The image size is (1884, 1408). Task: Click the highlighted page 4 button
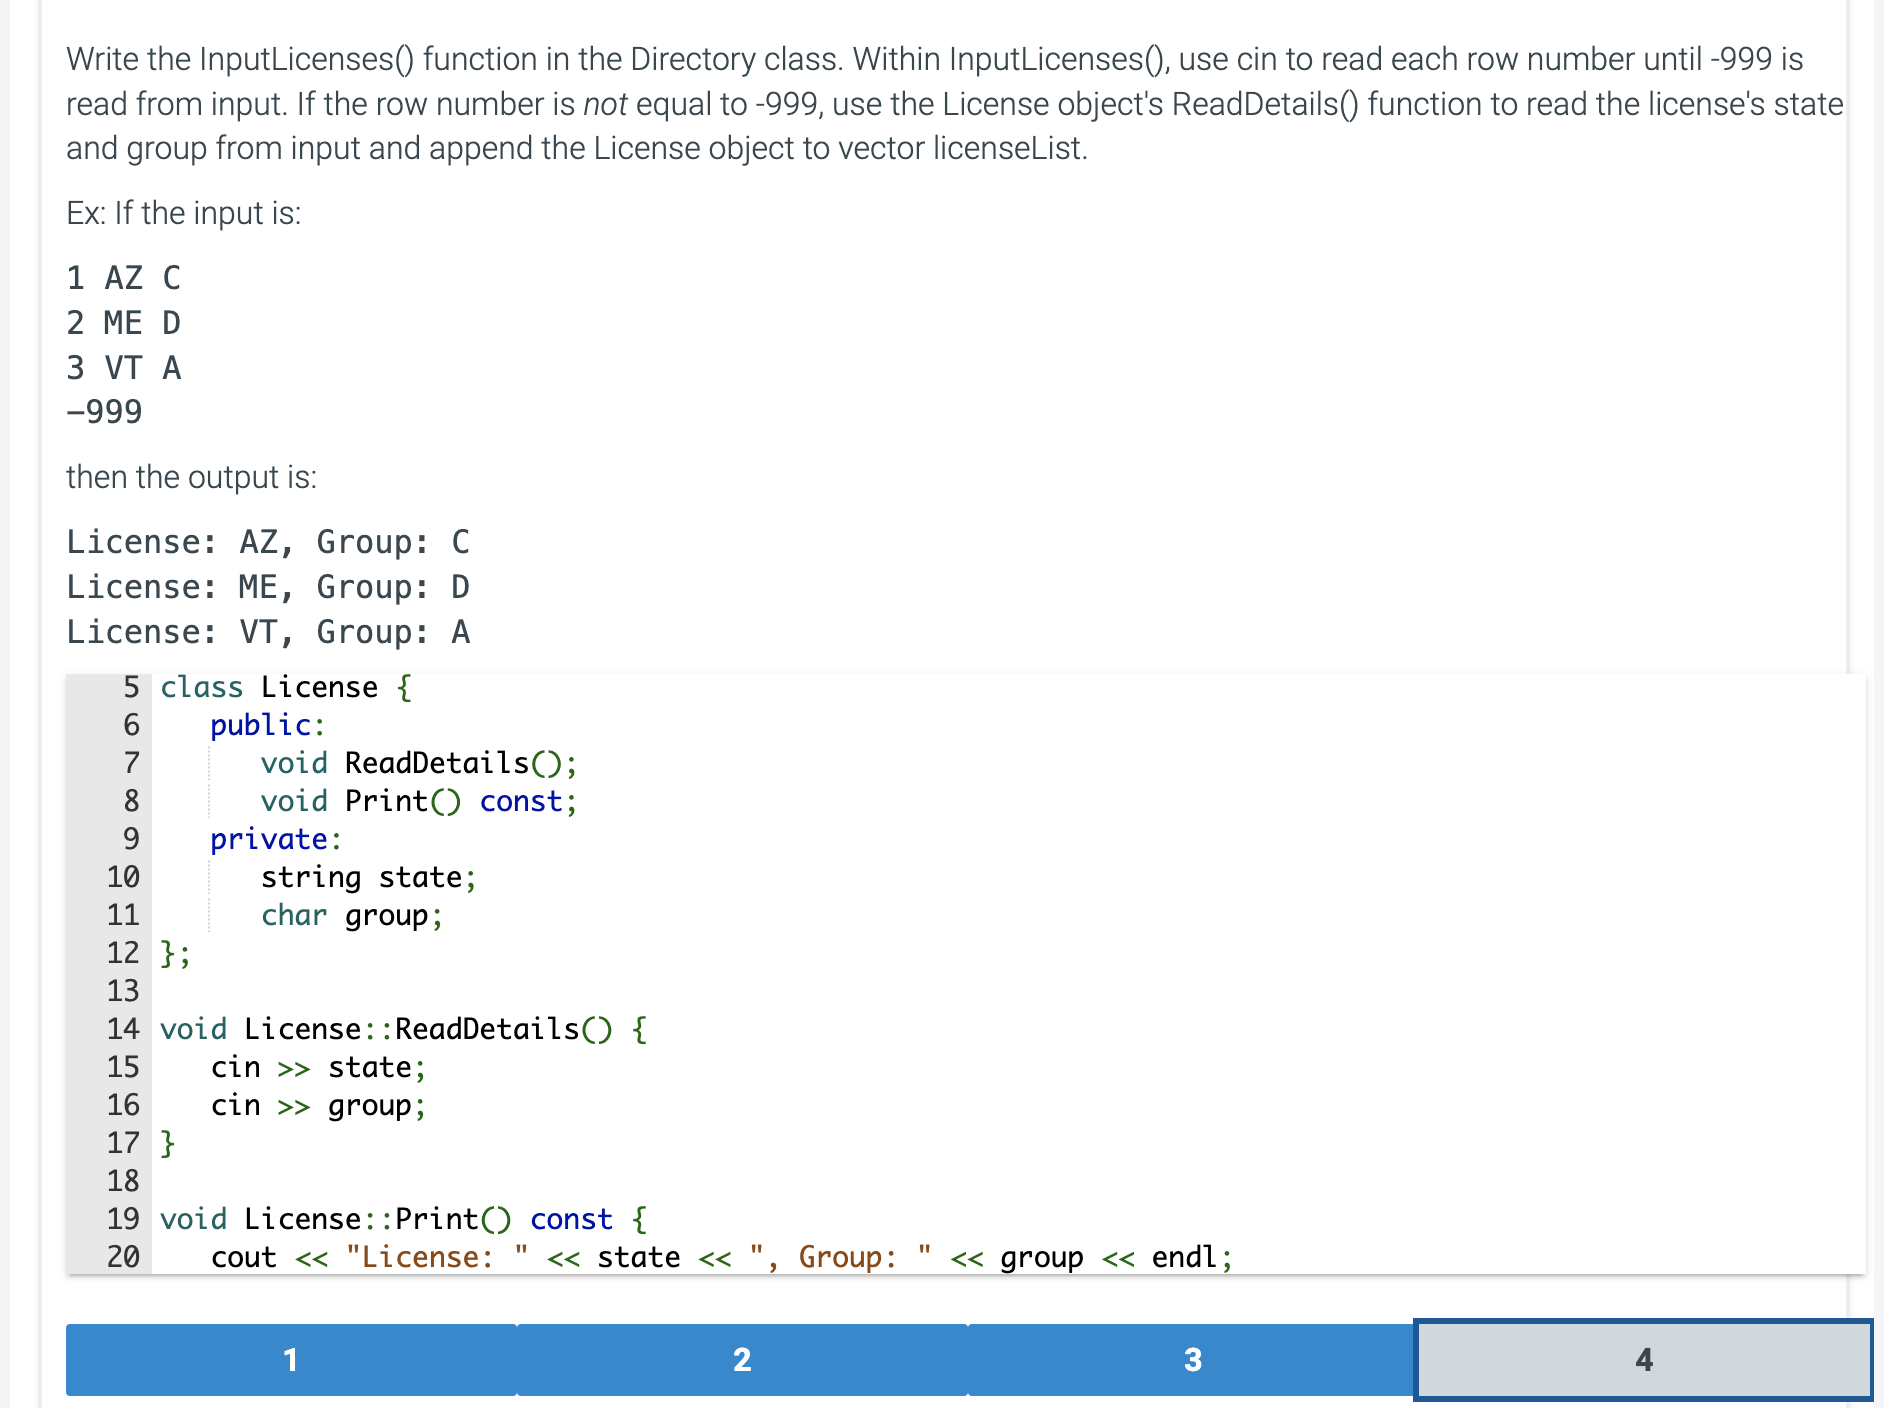click(x=1644, y=1359)
